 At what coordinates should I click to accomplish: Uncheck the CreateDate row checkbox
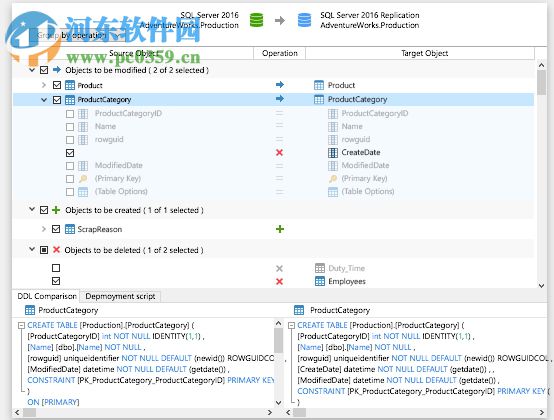[70, 153]
